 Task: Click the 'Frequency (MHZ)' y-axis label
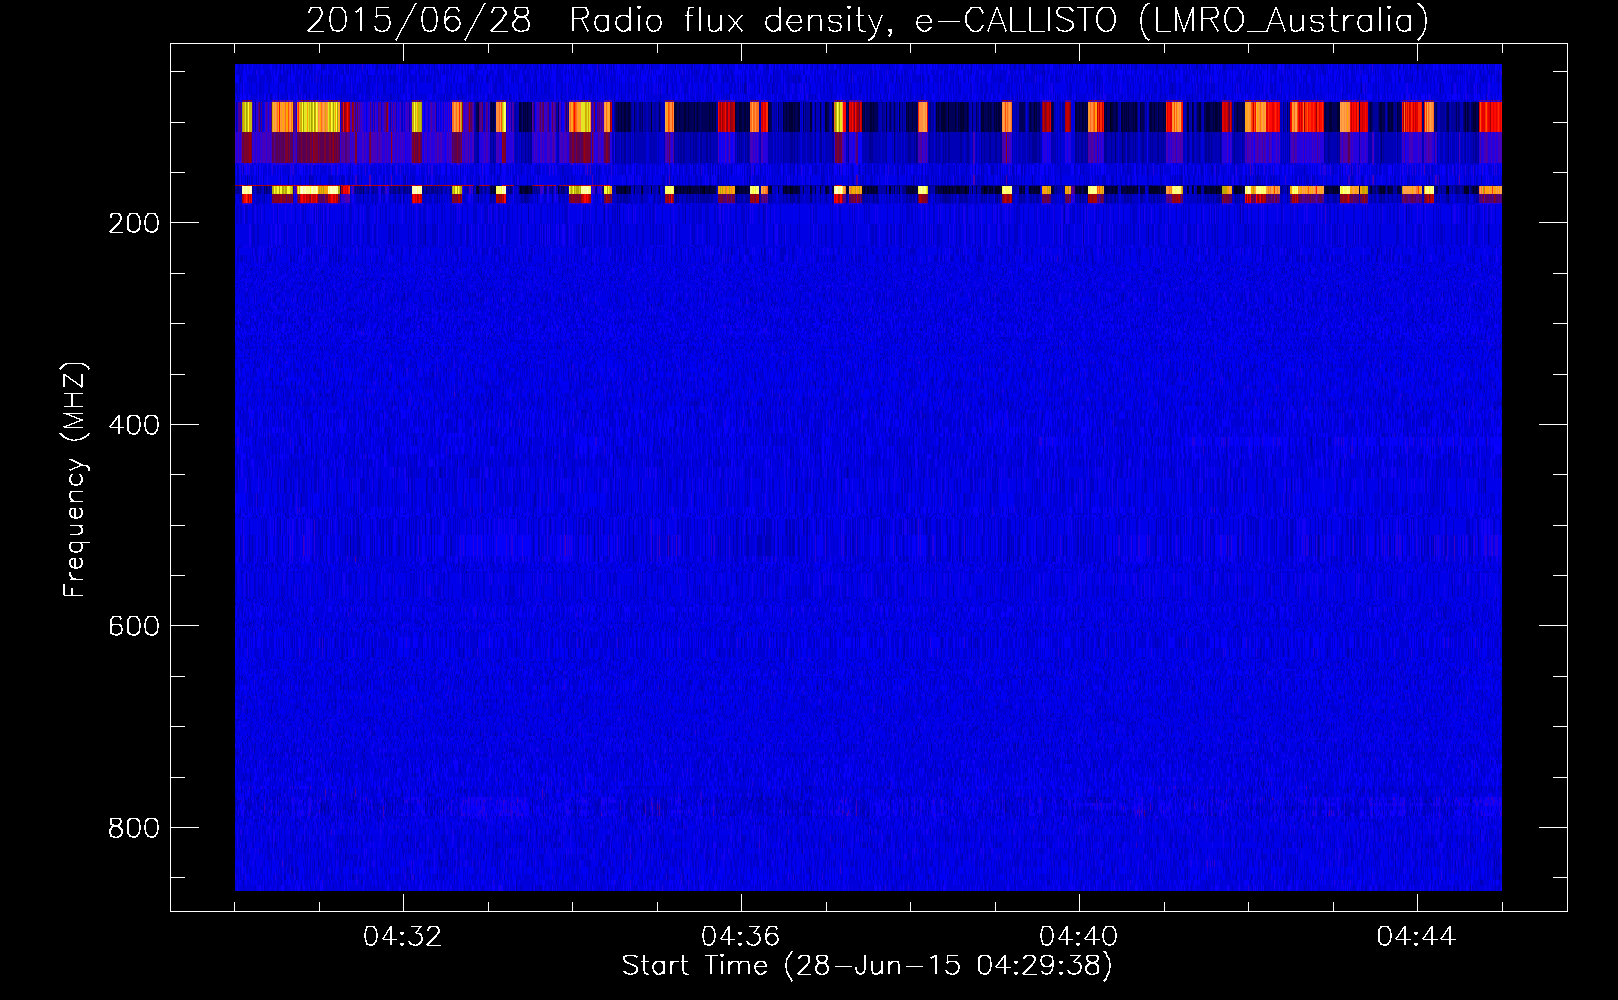pyautogui.click(x=75, y=479)
